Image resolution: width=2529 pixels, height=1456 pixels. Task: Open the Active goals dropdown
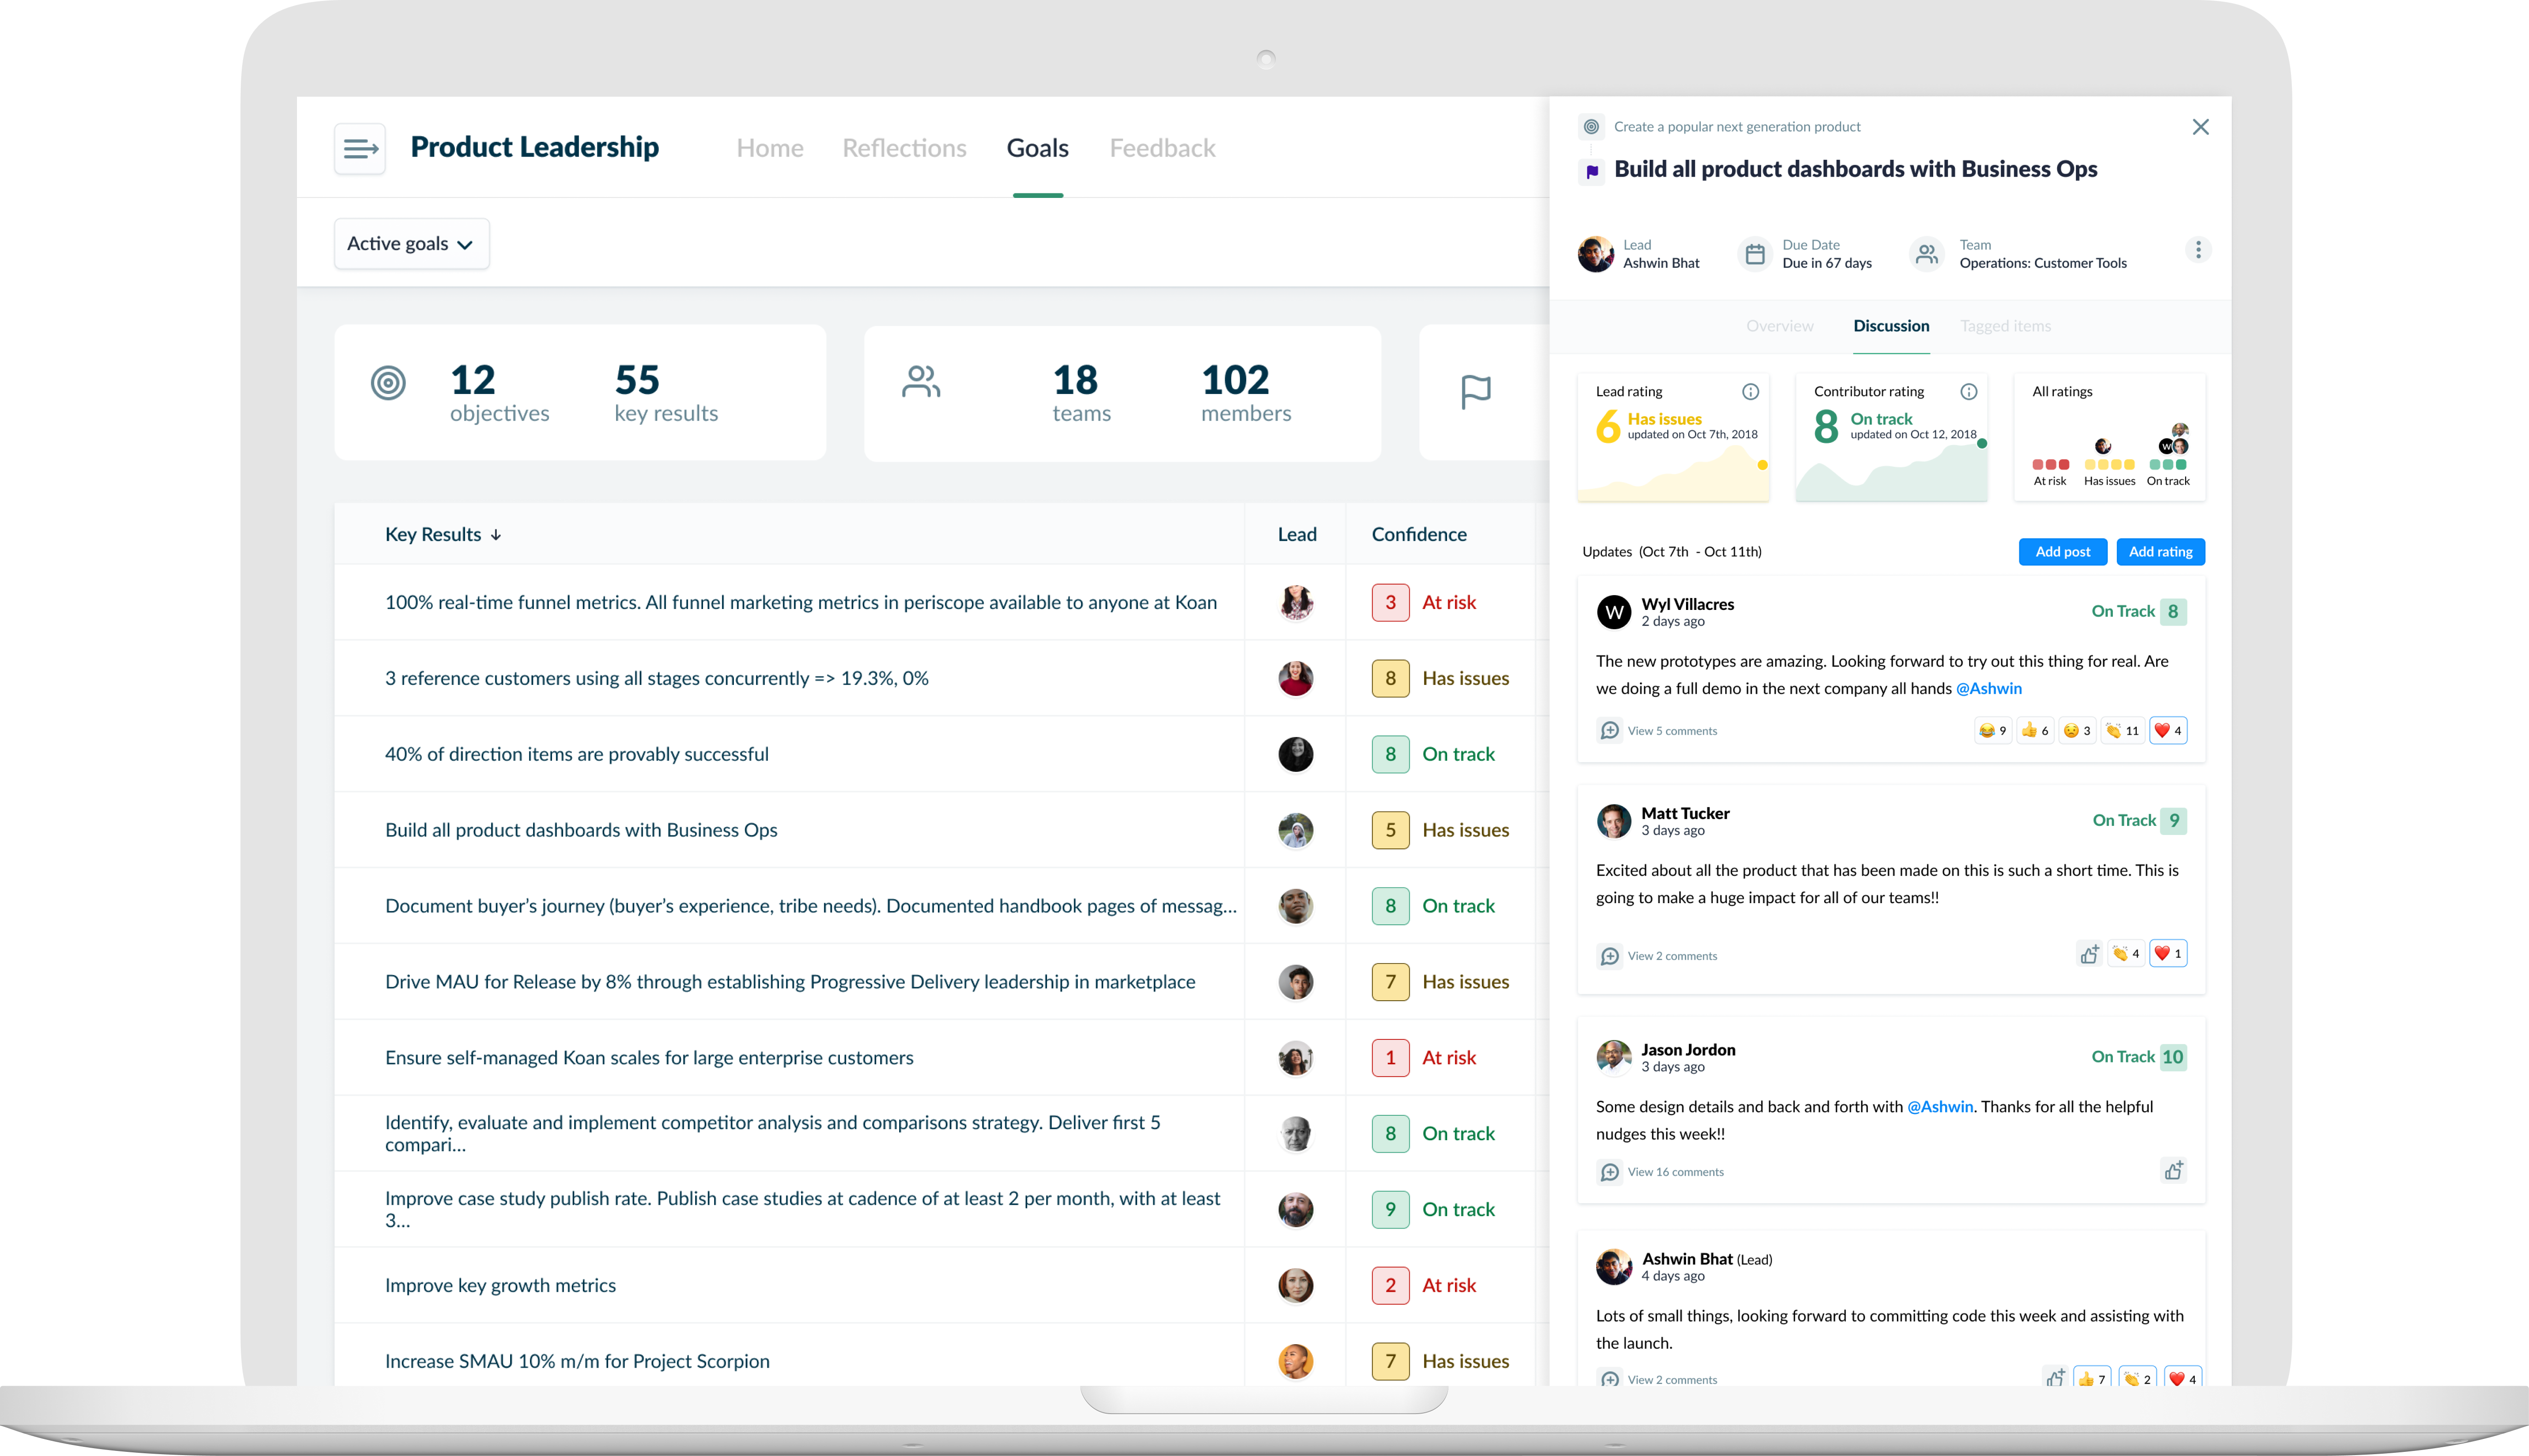point(411,244)
